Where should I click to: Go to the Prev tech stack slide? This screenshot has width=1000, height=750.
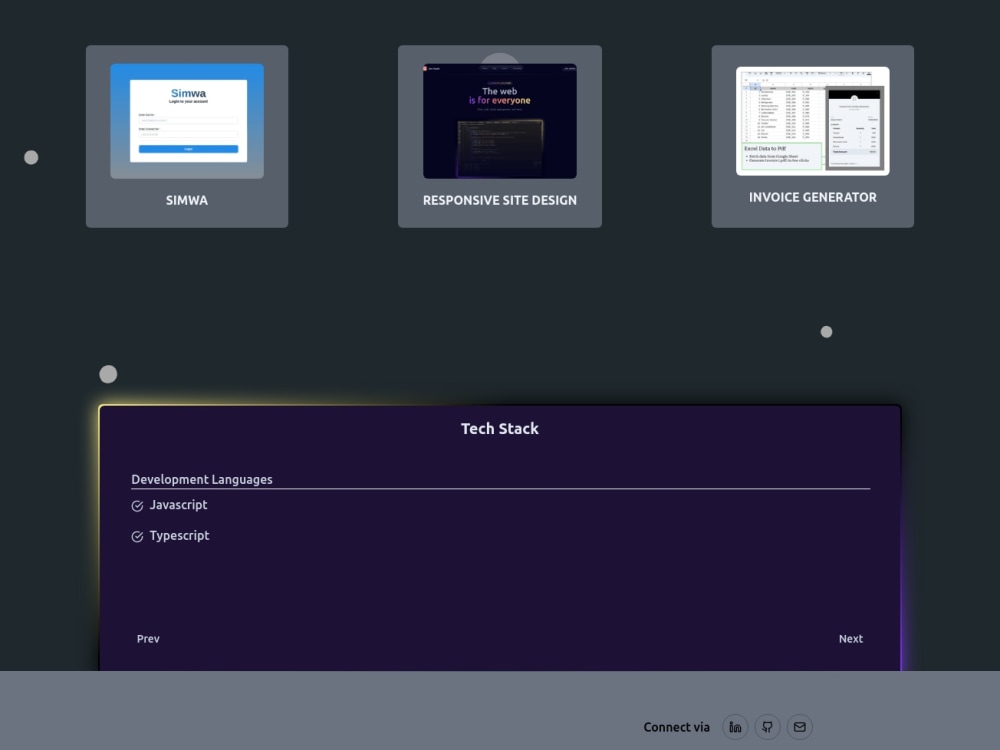(x=148, y=638)
